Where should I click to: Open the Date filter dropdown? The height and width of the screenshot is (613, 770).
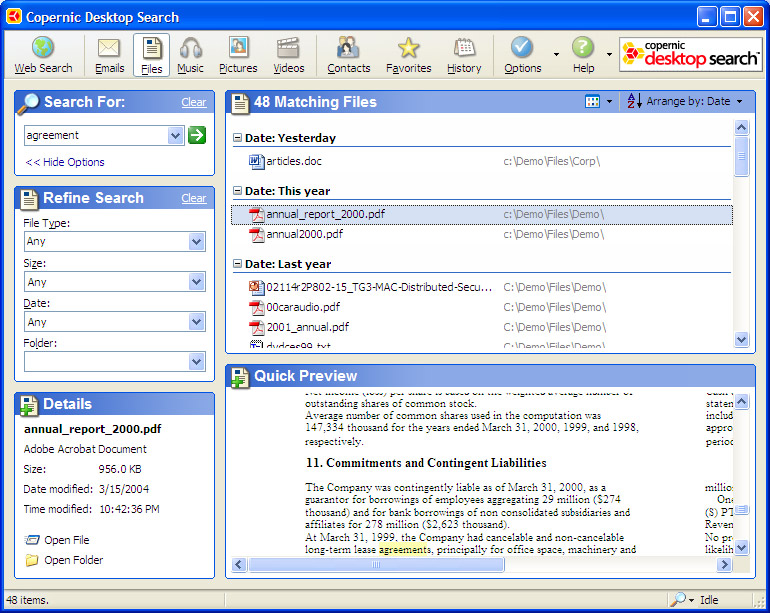point(196,322)
